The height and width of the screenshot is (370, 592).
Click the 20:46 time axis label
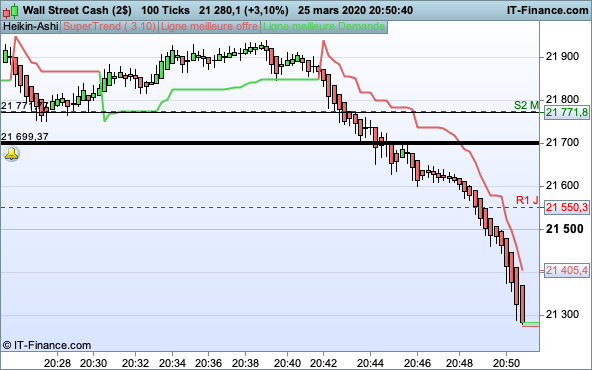[x=417, y=363]
